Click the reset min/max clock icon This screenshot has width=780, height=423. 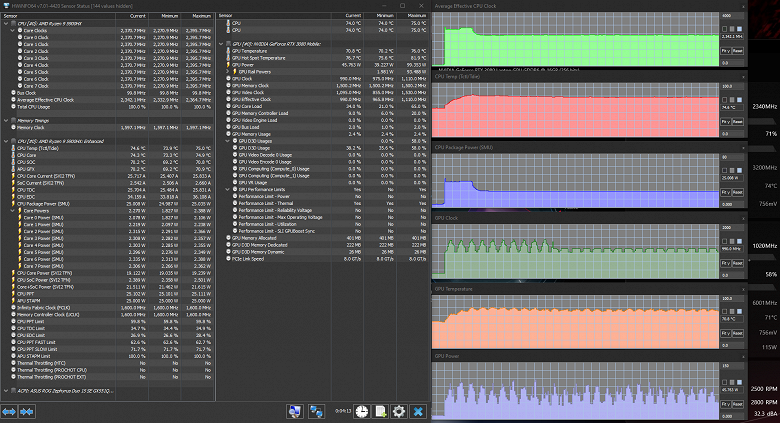360,411
